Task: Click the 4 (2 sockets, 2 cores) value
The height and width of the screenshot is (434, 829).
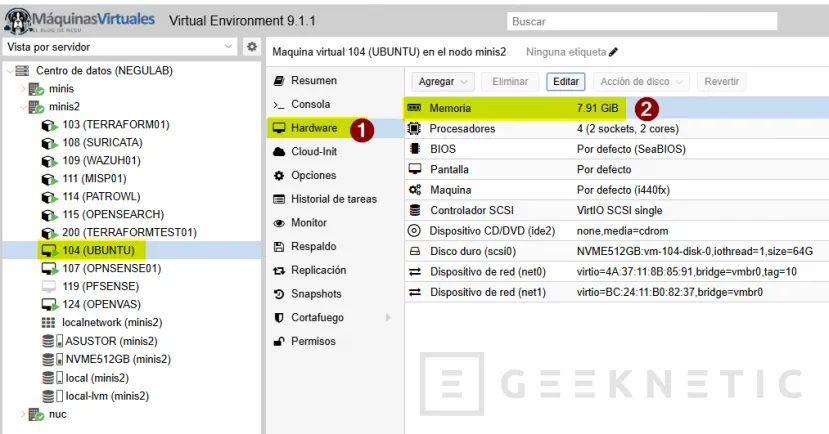Action: 628,128
